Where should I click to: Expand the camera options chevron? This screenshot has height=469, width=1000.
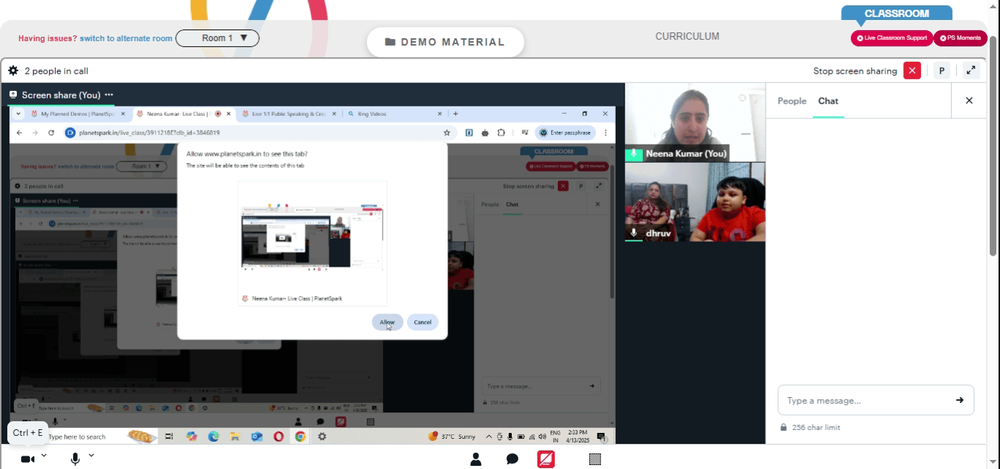[x=44, y=456]
